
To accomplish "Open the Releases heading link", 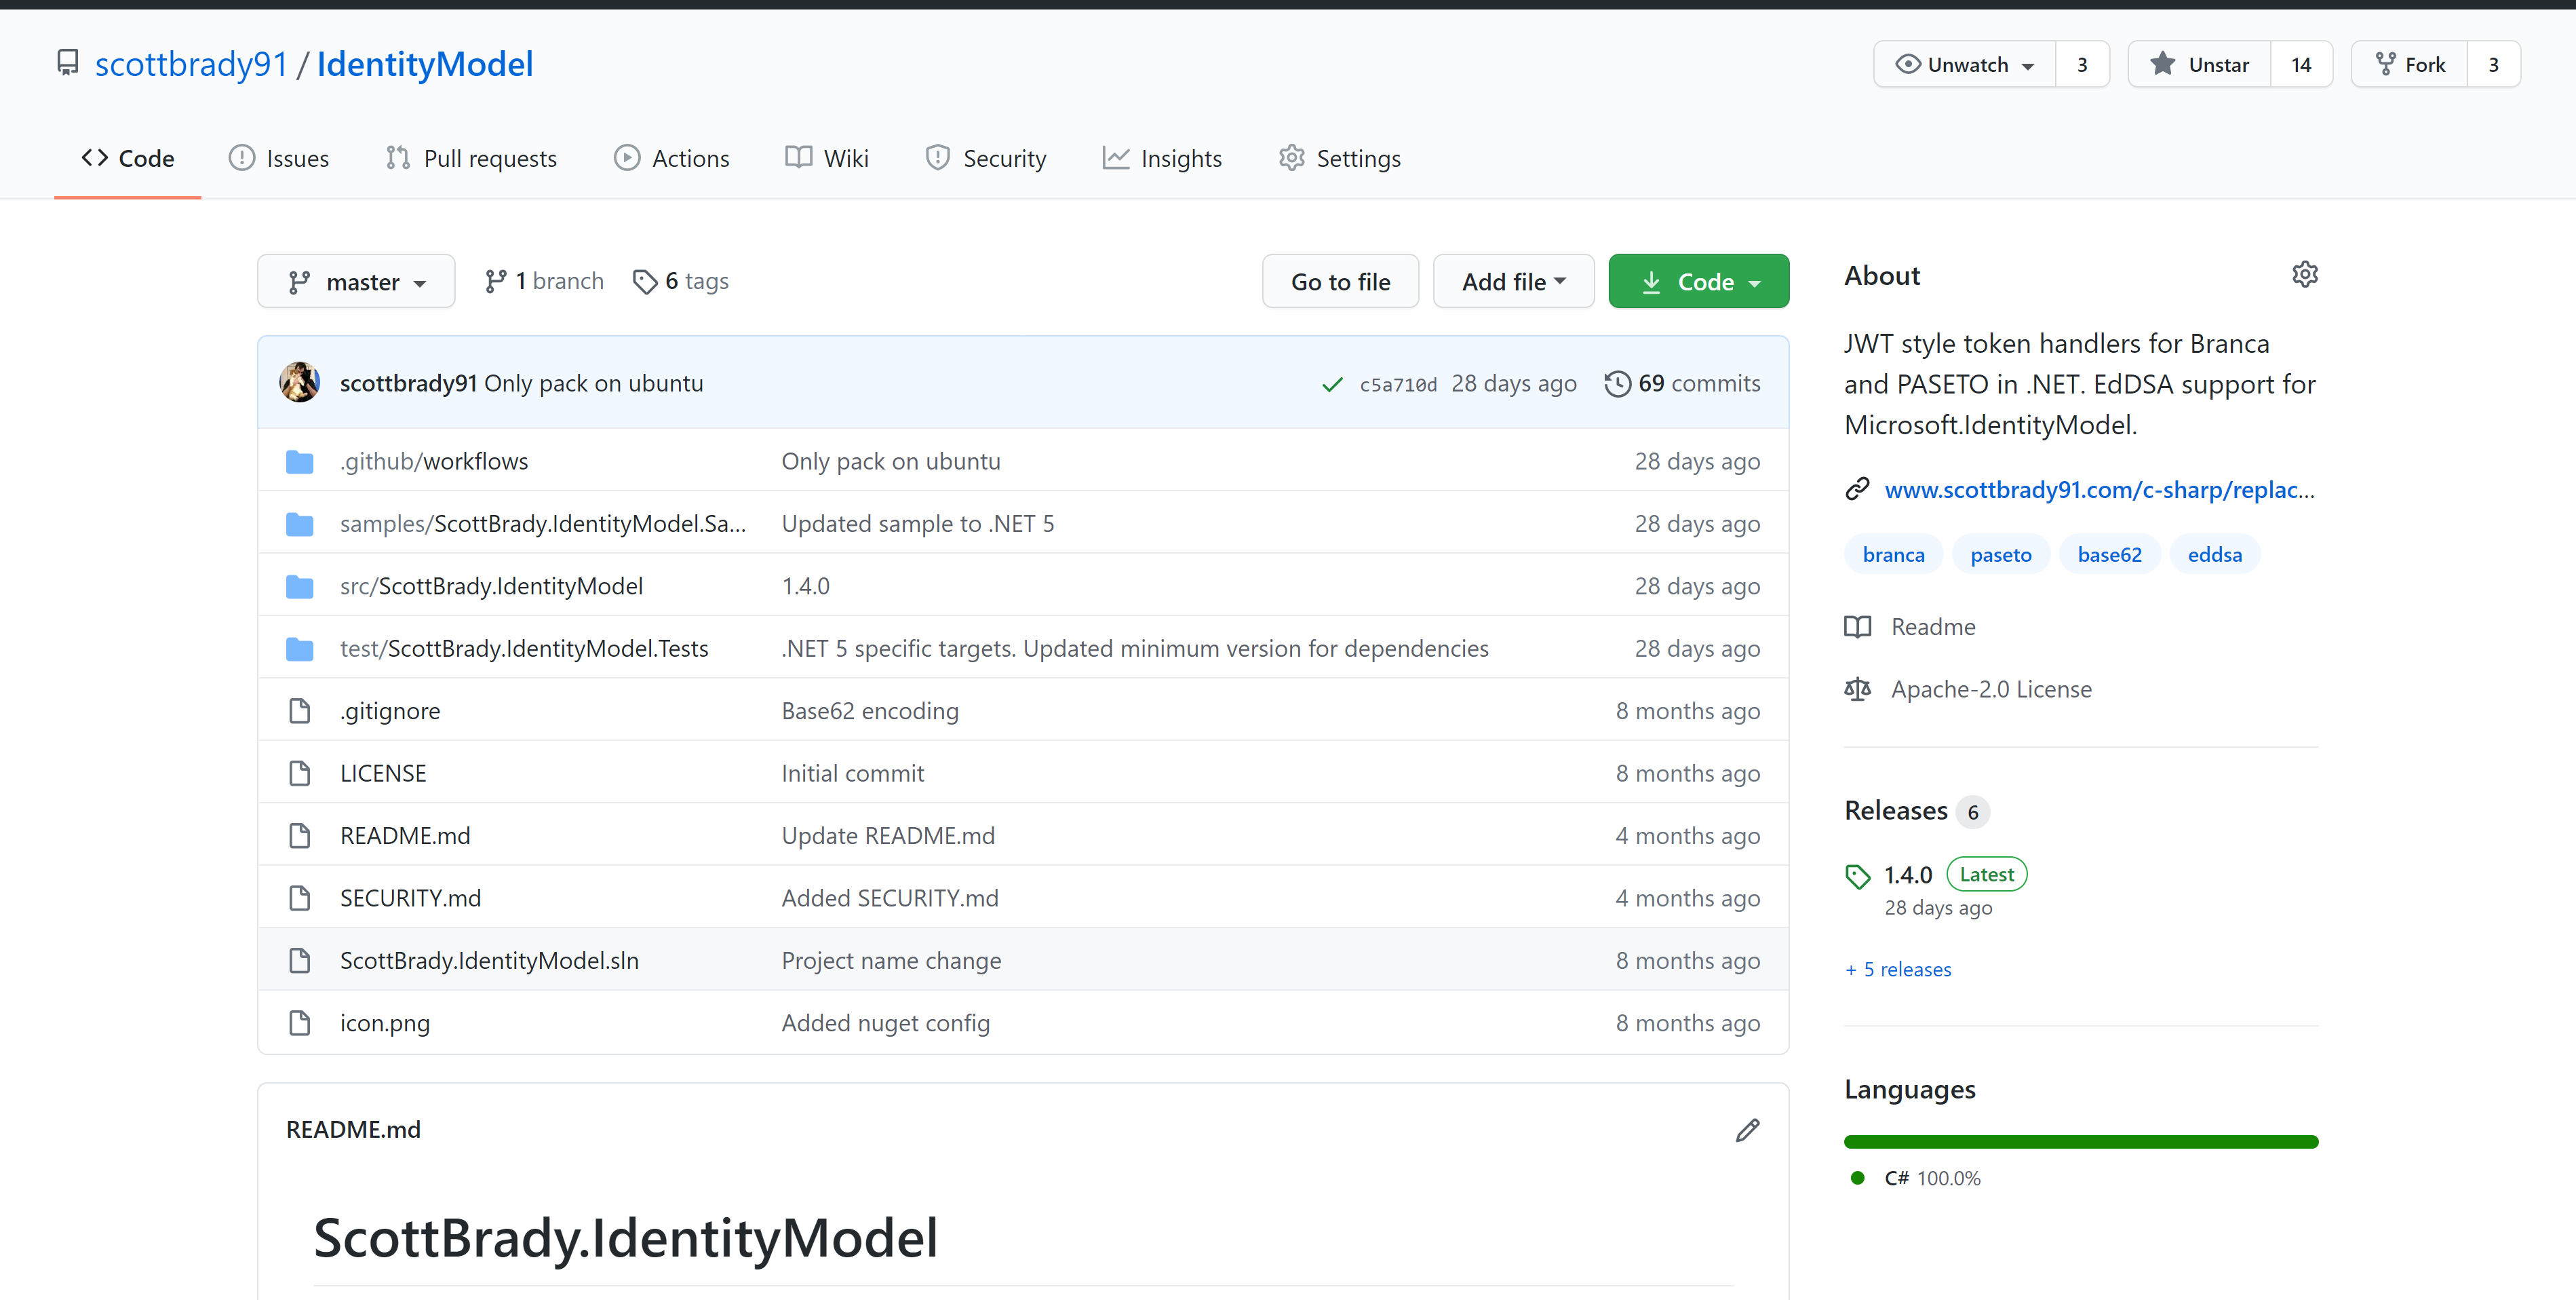I will 1896,811.
